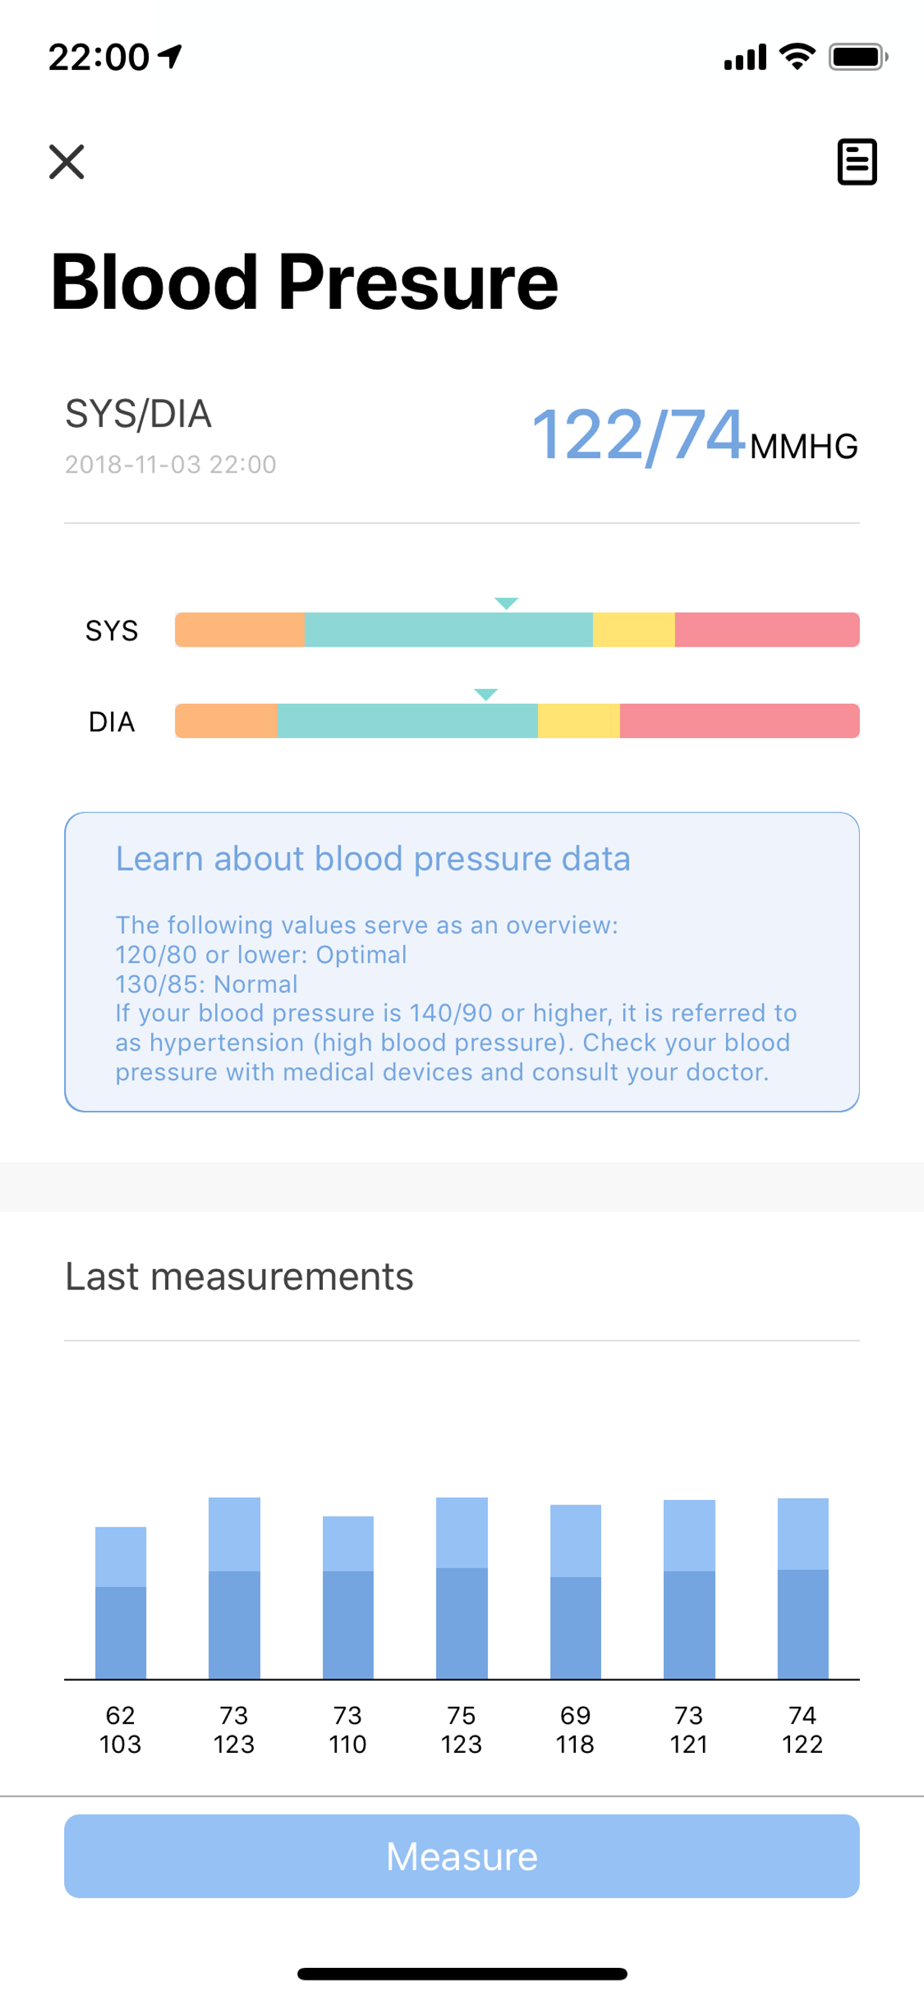Viewport: 924px width, 2000px height.
Task: Tap the Last measurements heading
Action: [239, 1276]
